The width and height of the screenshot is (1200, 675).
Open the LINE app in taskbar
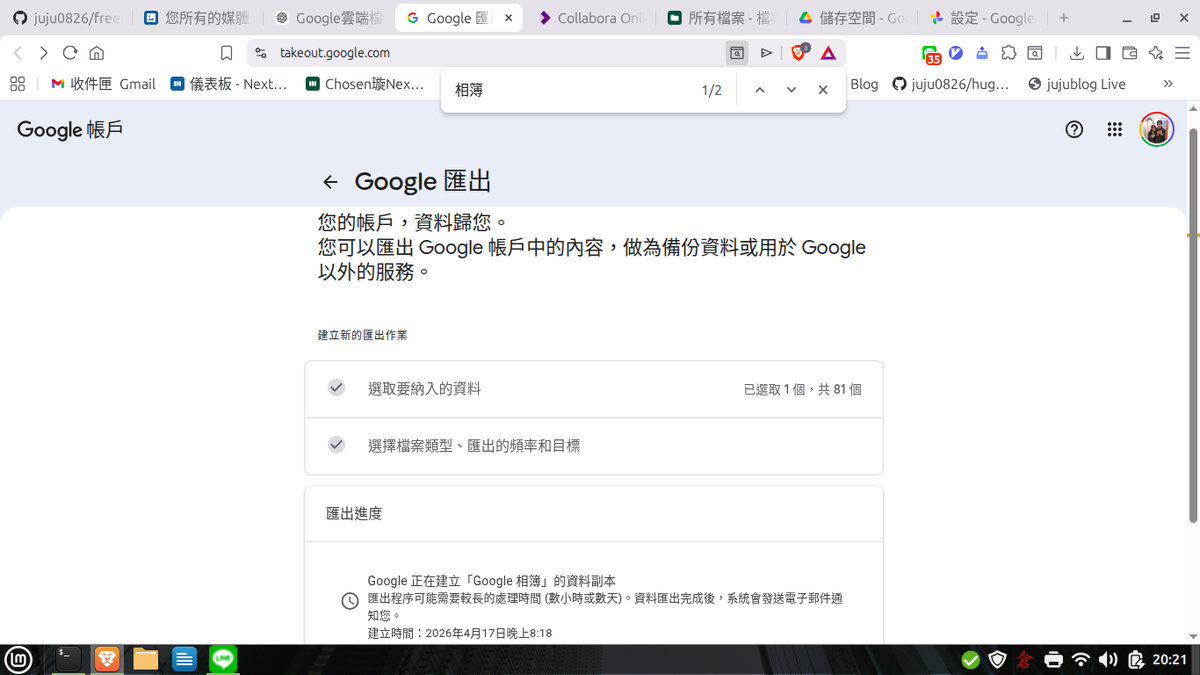pos(223,658)
